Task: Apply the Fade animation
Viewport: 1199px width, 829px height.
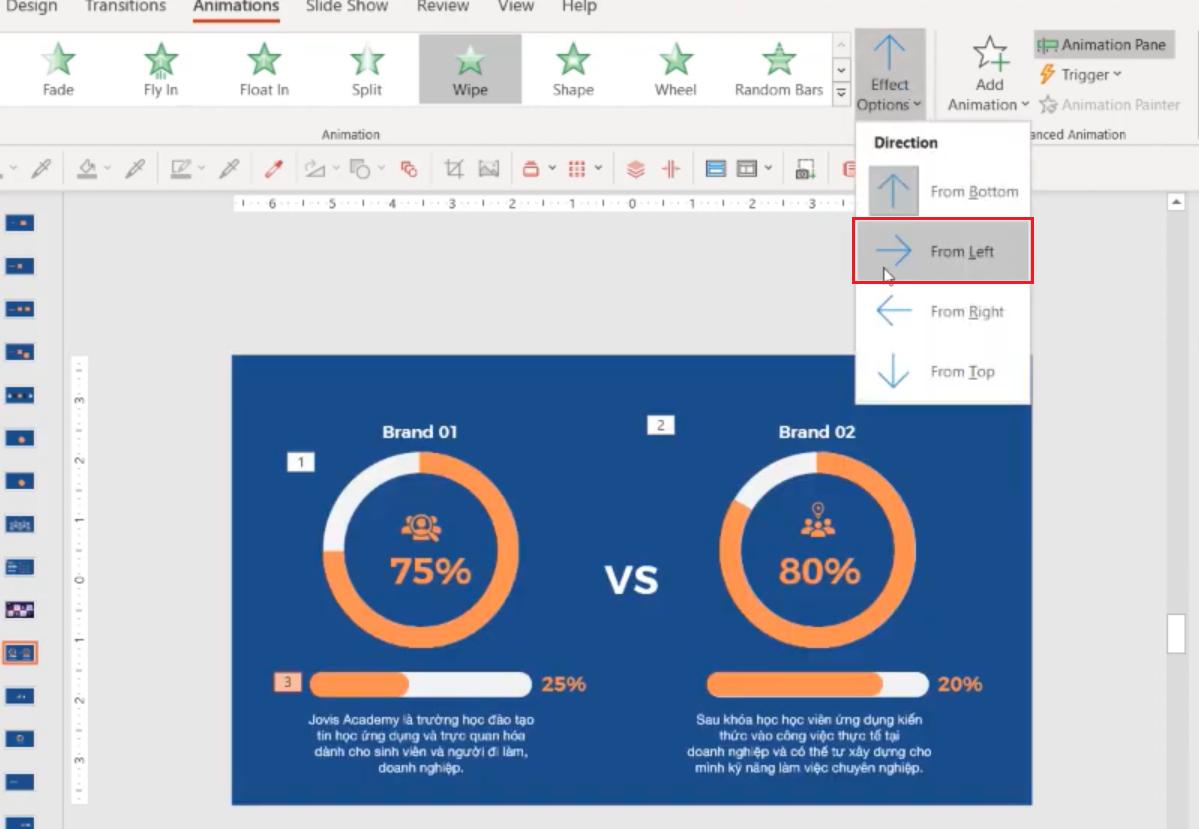Action: pos(57,68)
